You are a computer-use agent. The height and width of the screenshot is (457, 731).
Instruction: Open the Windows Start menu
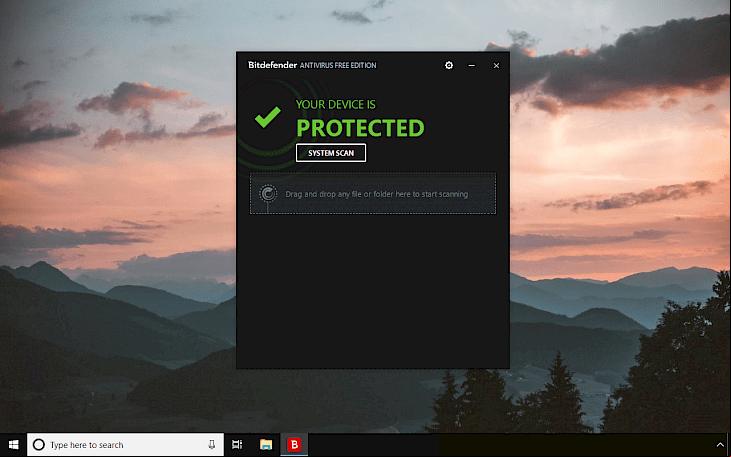point(14,445)
